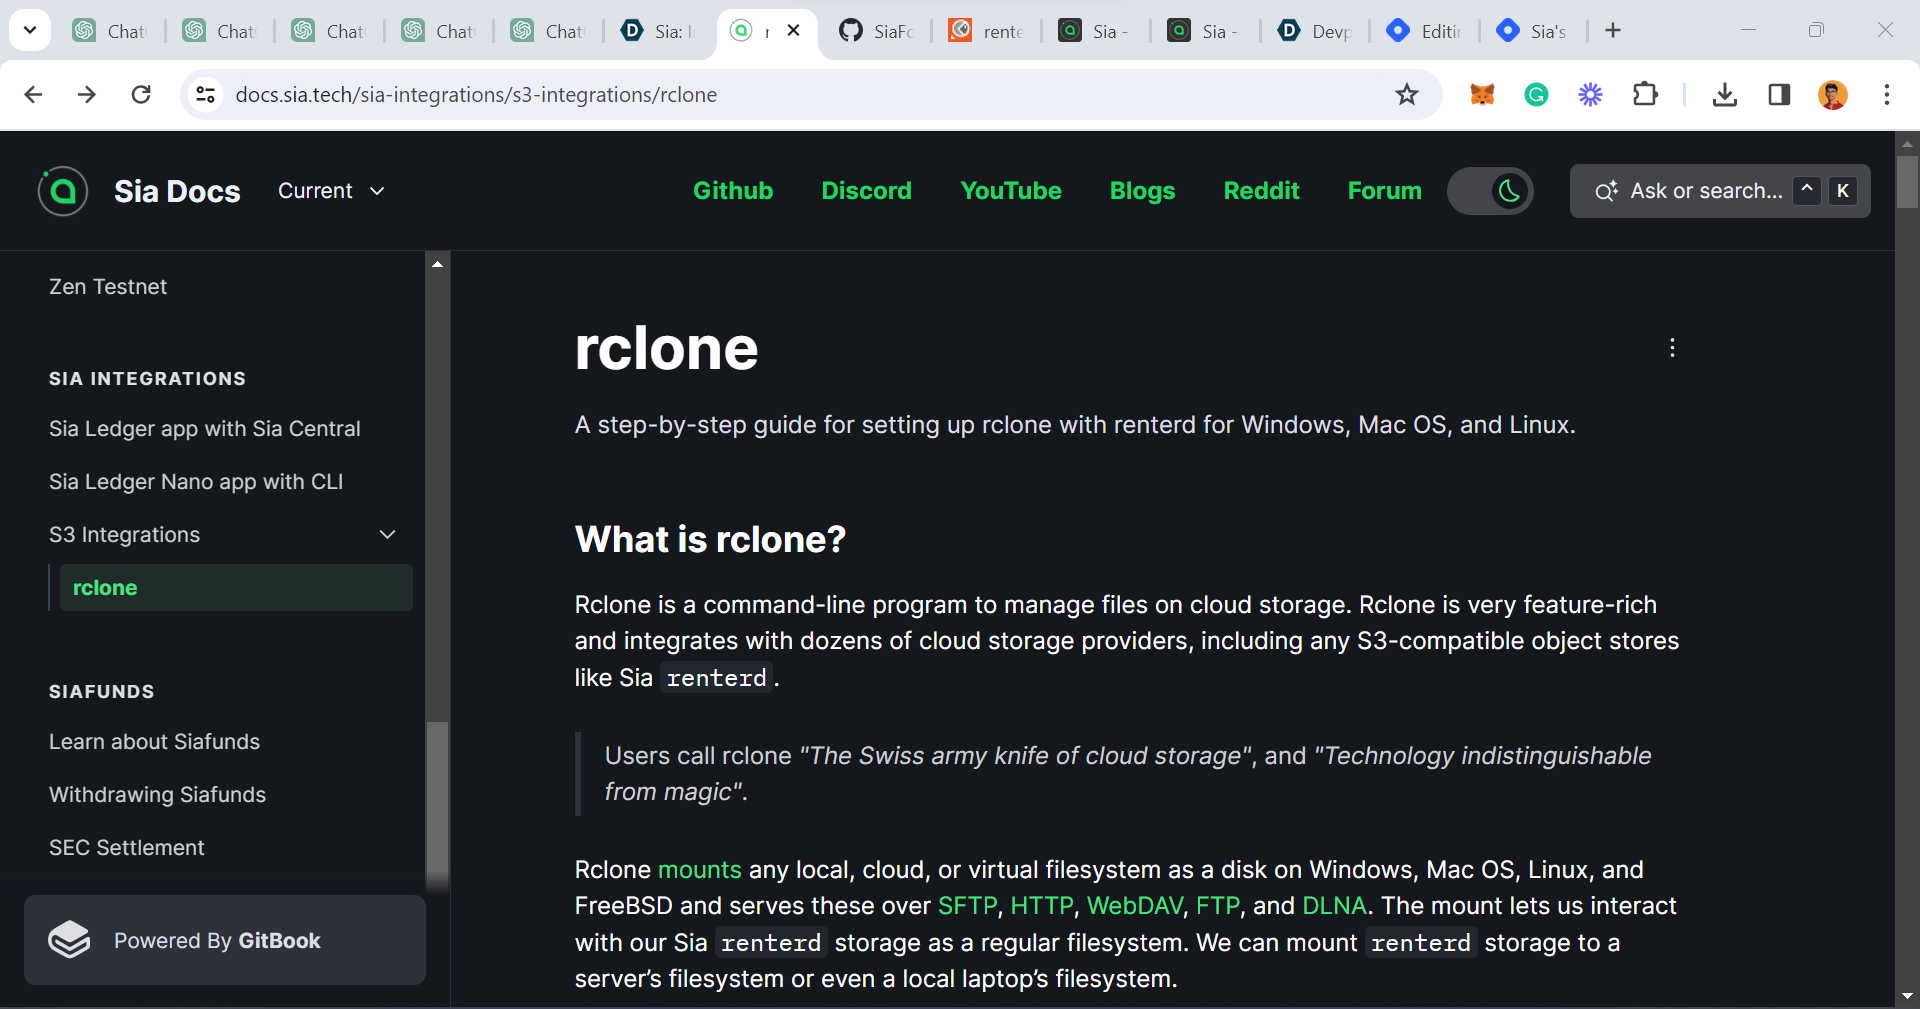Open Sia Ledger Nano app with CLI
Image resolution: width=1920 pixels, height=1009 pixels.
(x=196, y=482)
